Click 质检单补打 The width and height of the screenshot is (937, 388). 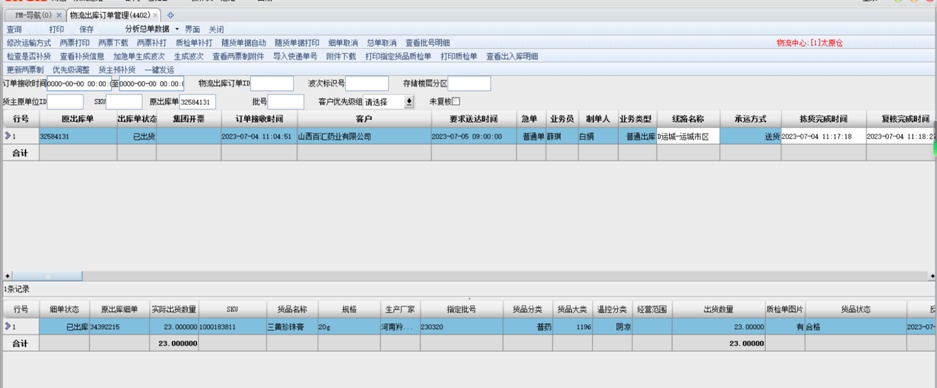(194, 43)
